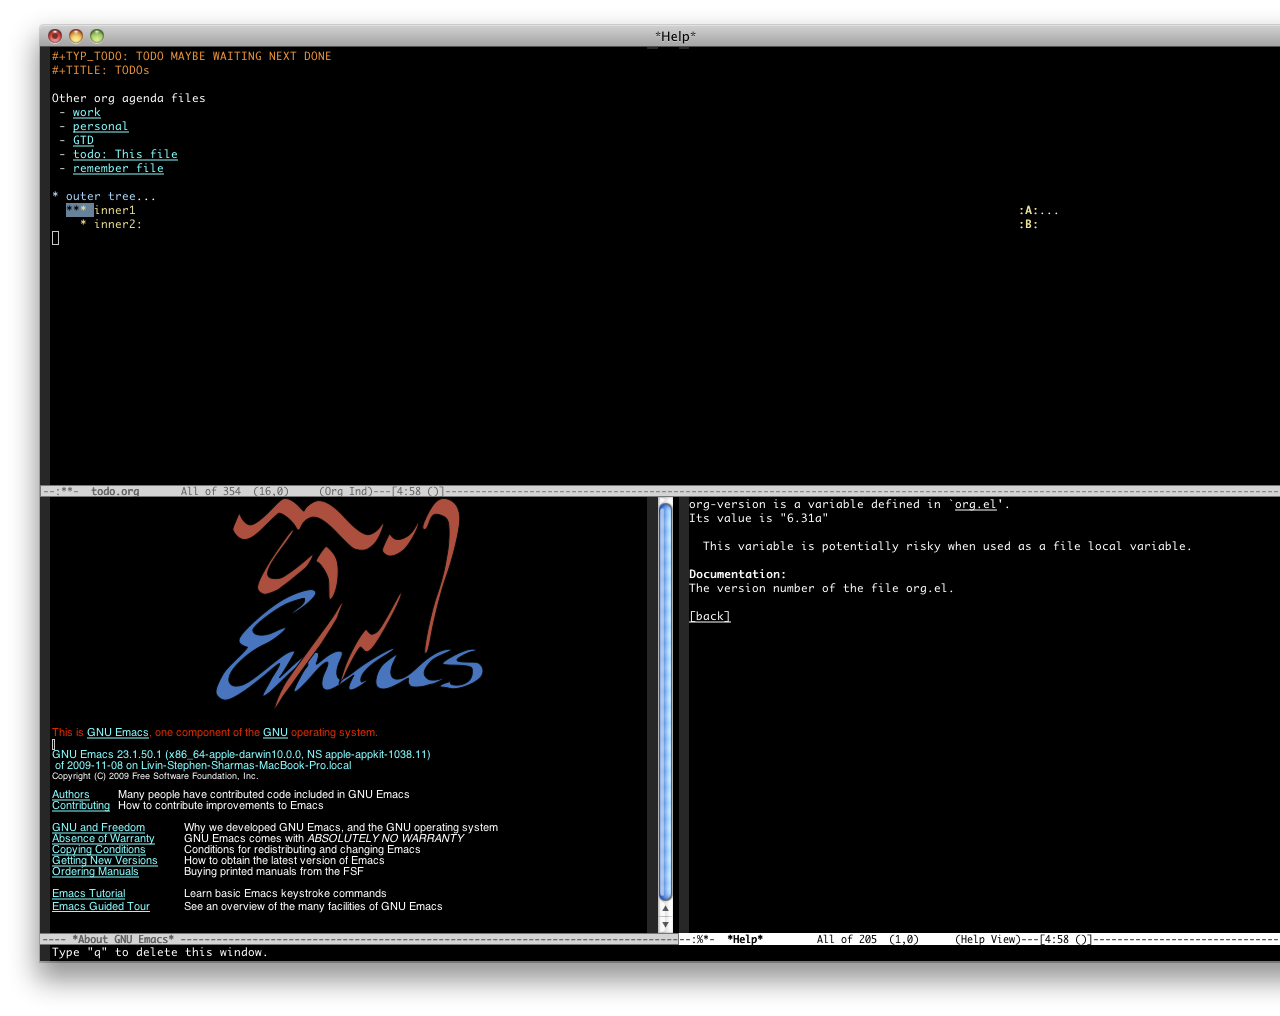Screen dimensions: 1280x1016
Task: Open the "Ordering Manuals" link
Action: [x=95, y=871]
